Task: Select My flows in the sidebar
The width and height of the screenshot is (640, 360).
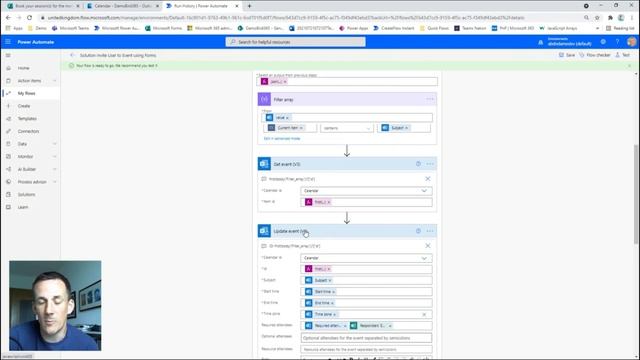Action: point(27,93)
